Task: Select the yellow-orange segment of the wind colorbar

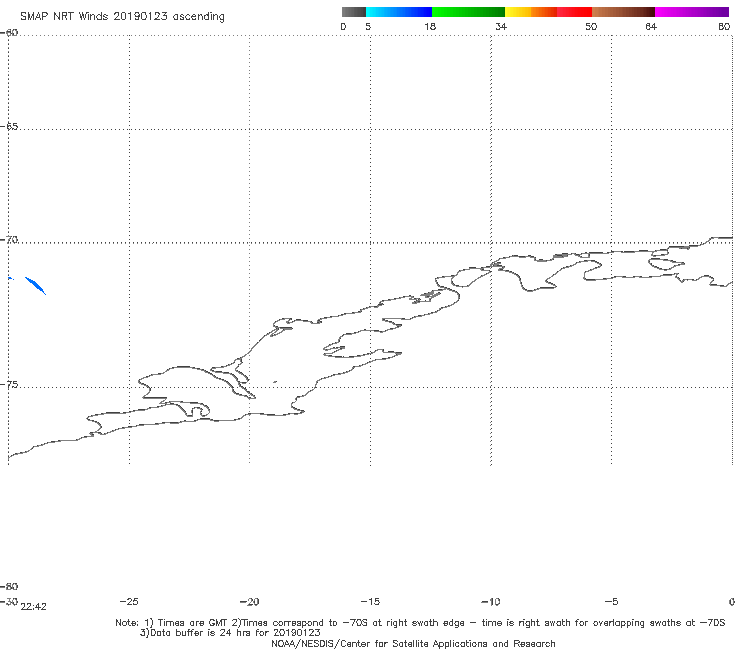Action: pos(530,12)
